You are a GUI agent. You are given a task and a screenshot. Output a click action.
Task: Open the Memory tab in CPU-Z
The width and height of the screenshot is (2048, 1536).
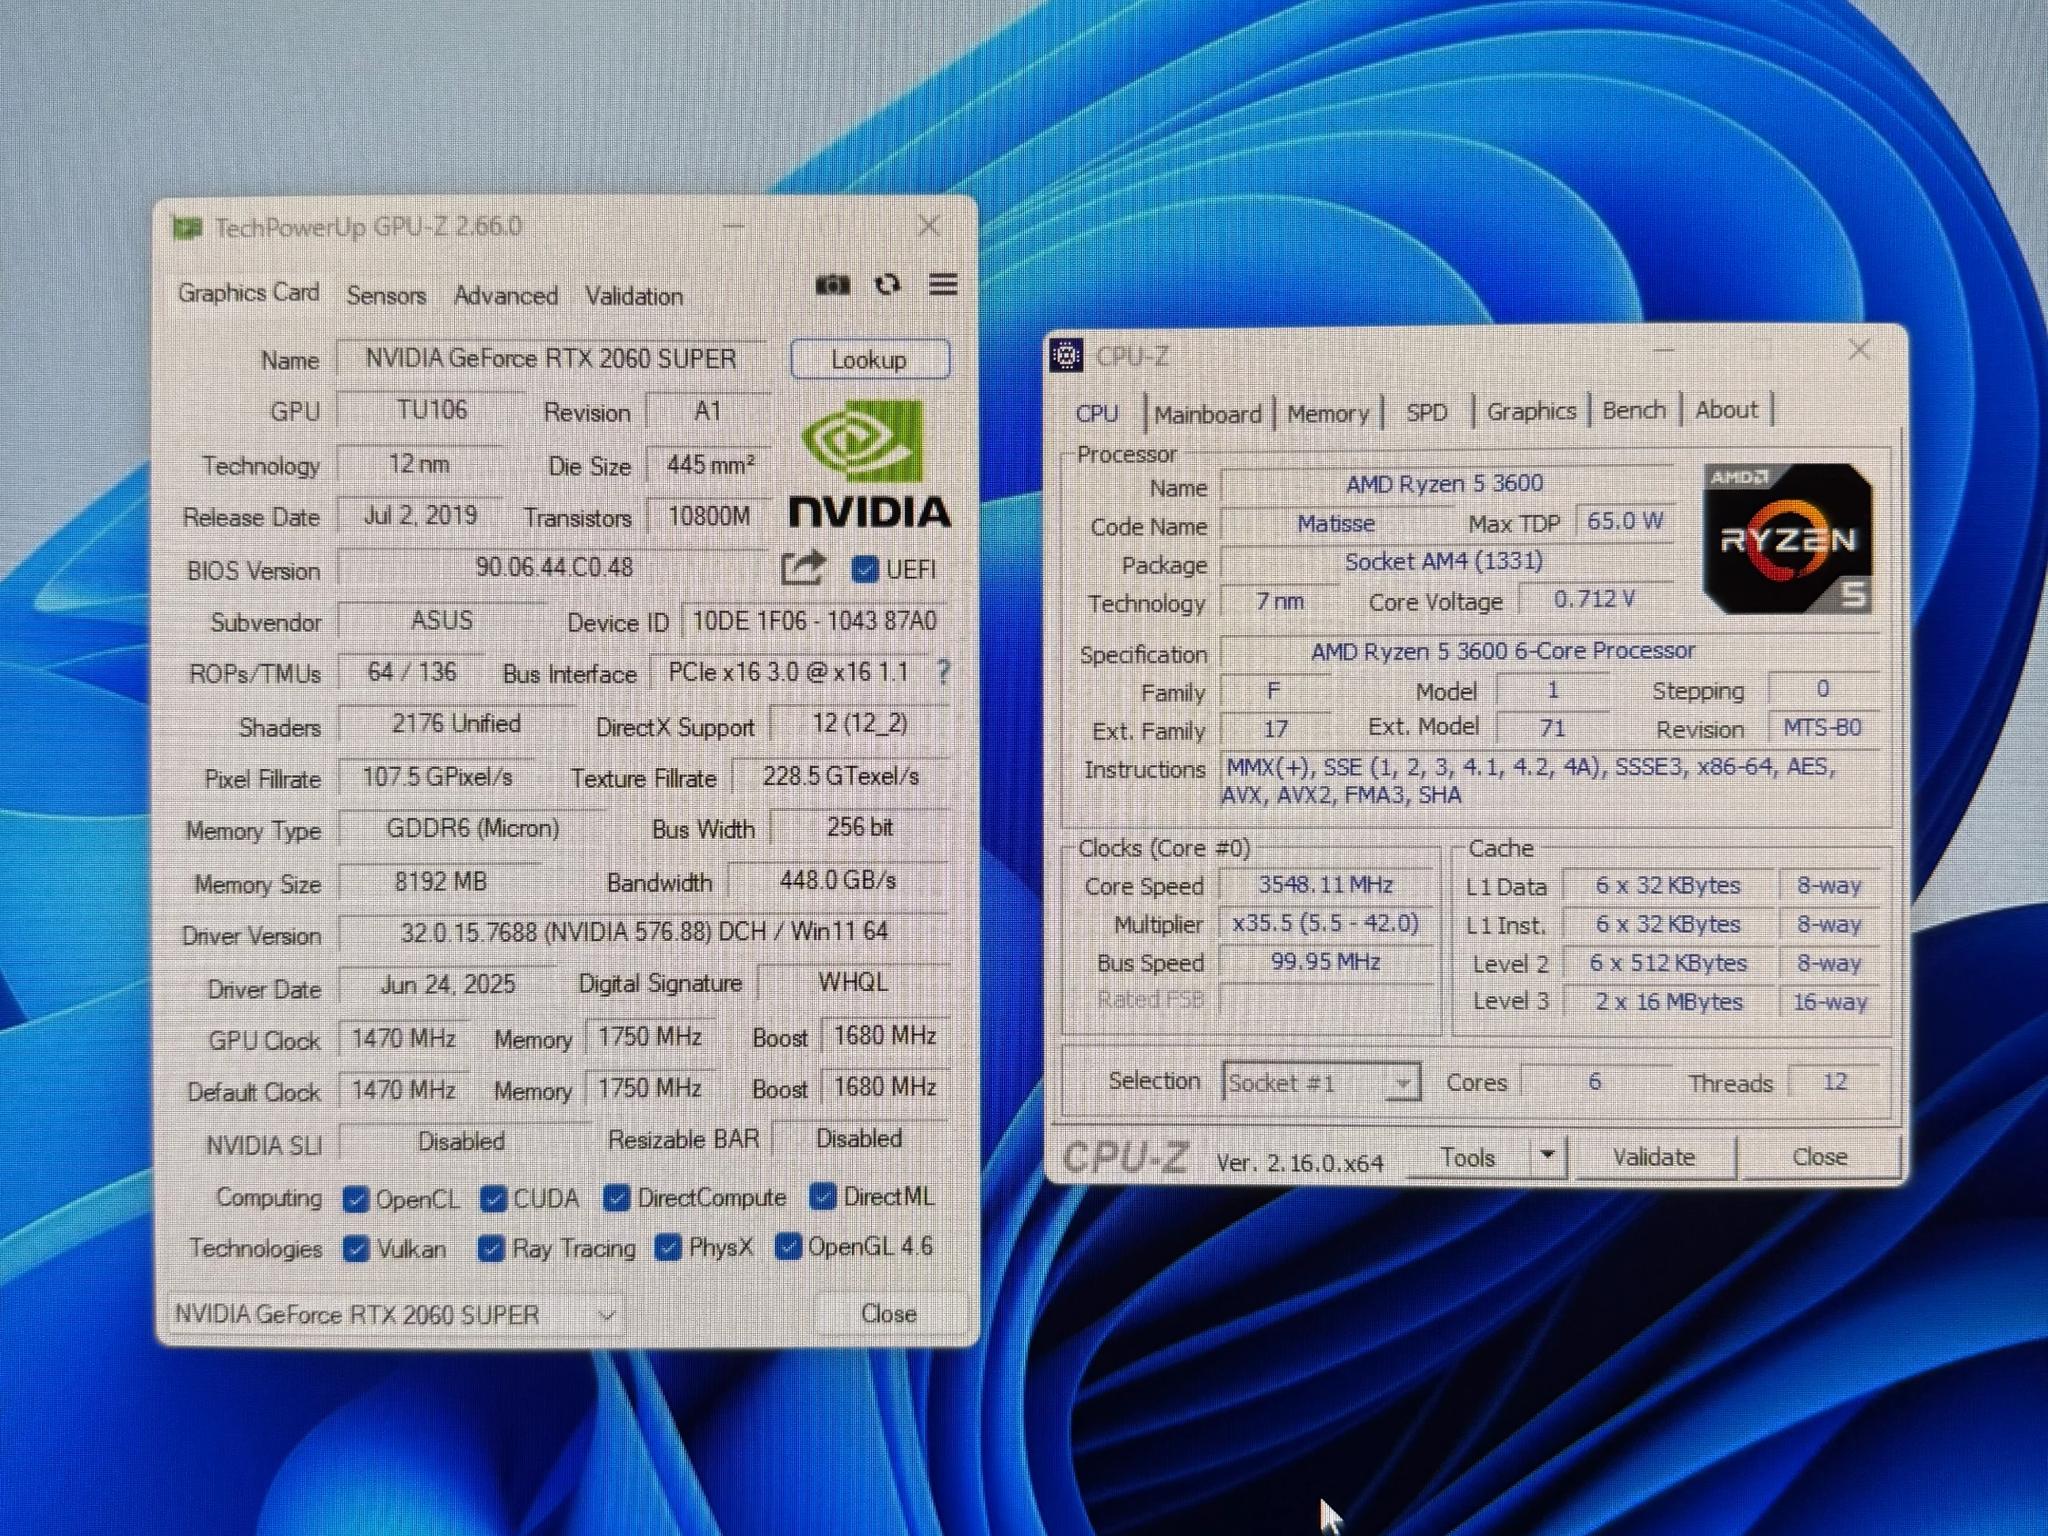pos(1328,413)
